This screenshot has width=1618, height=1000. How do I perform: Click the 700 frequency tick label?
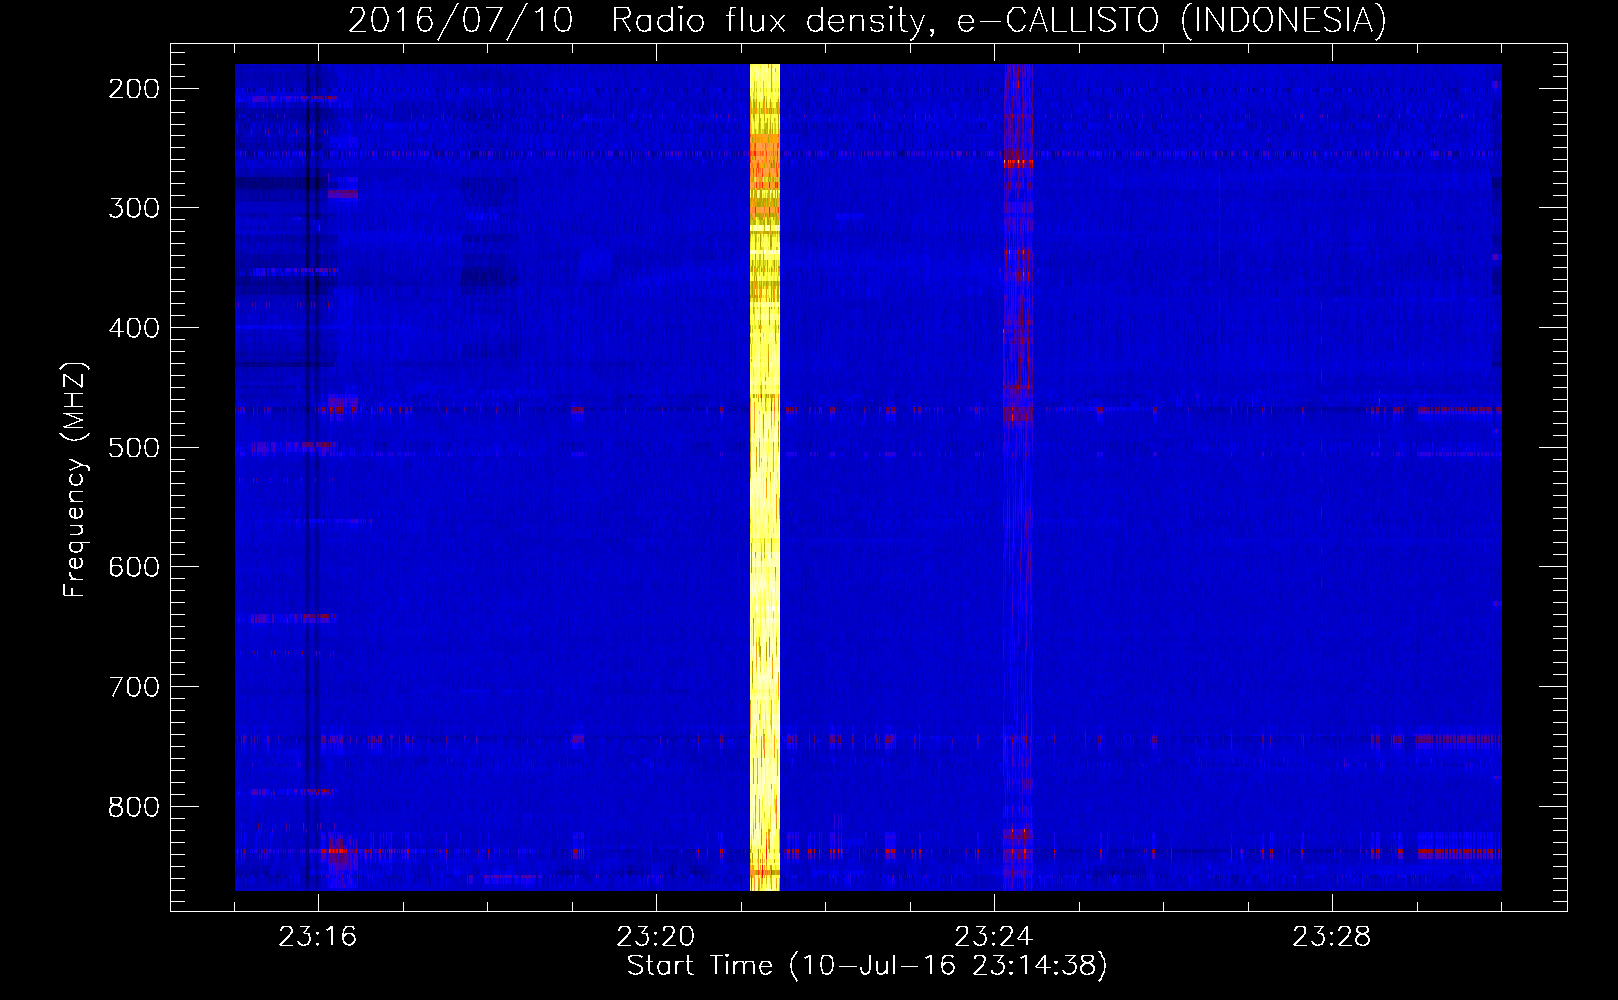click(134, 687)
